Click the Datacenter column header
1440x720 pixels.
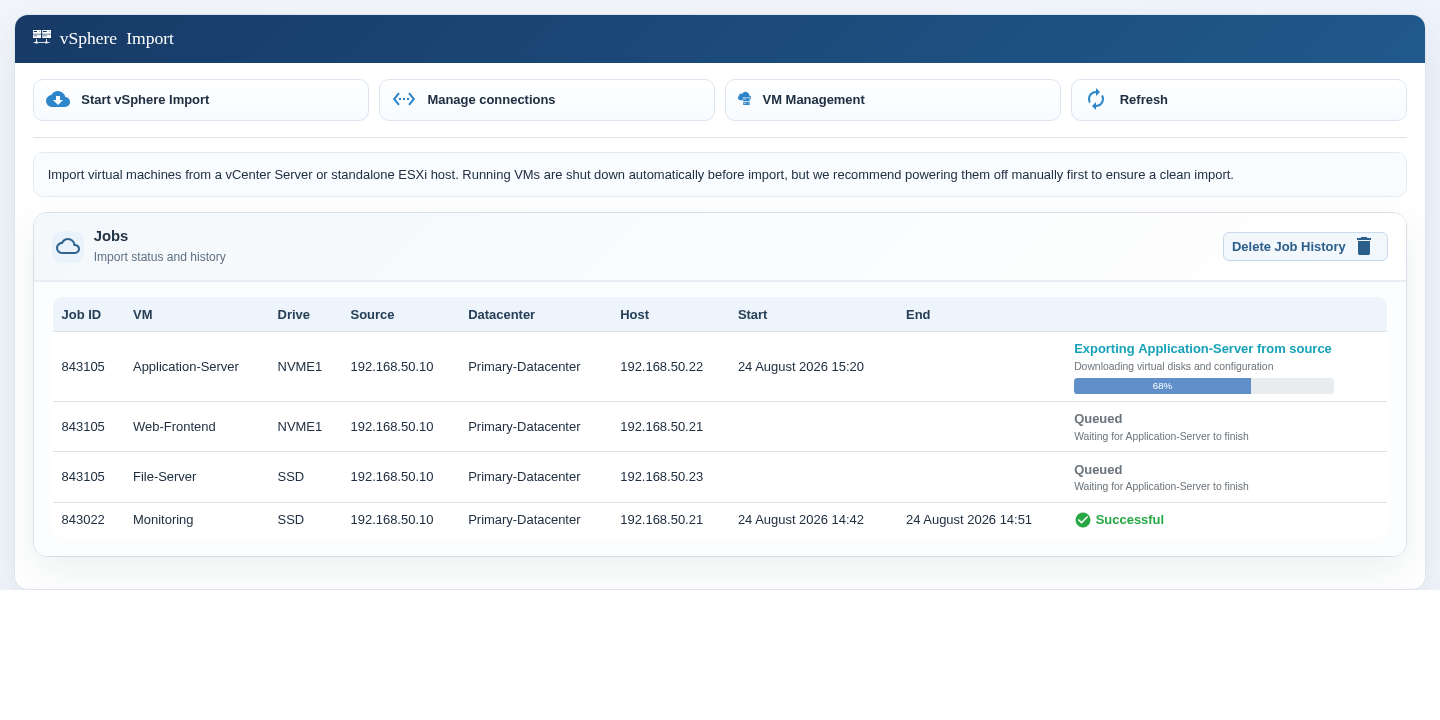point(501,314)
